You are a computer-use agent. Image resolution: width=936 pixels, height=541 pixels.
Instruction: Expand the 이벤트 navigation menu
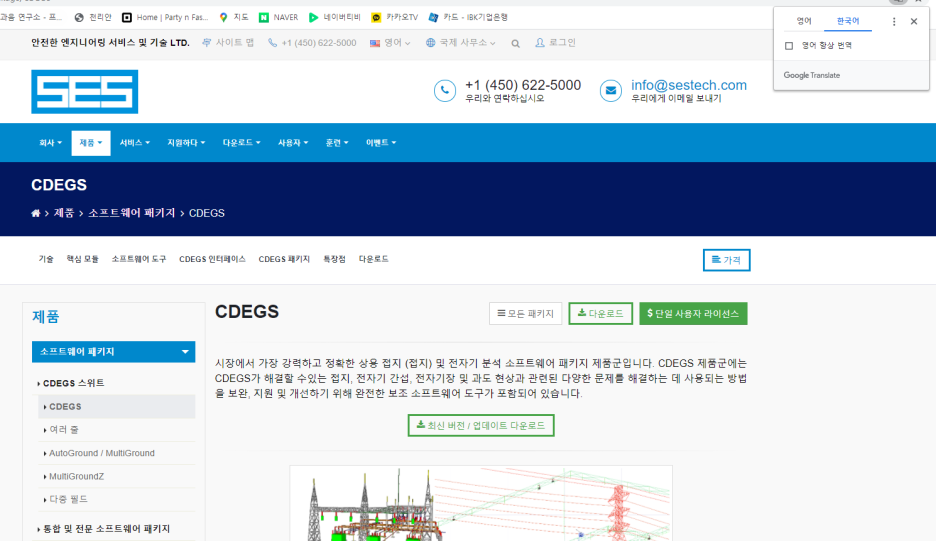coord(381,143)
